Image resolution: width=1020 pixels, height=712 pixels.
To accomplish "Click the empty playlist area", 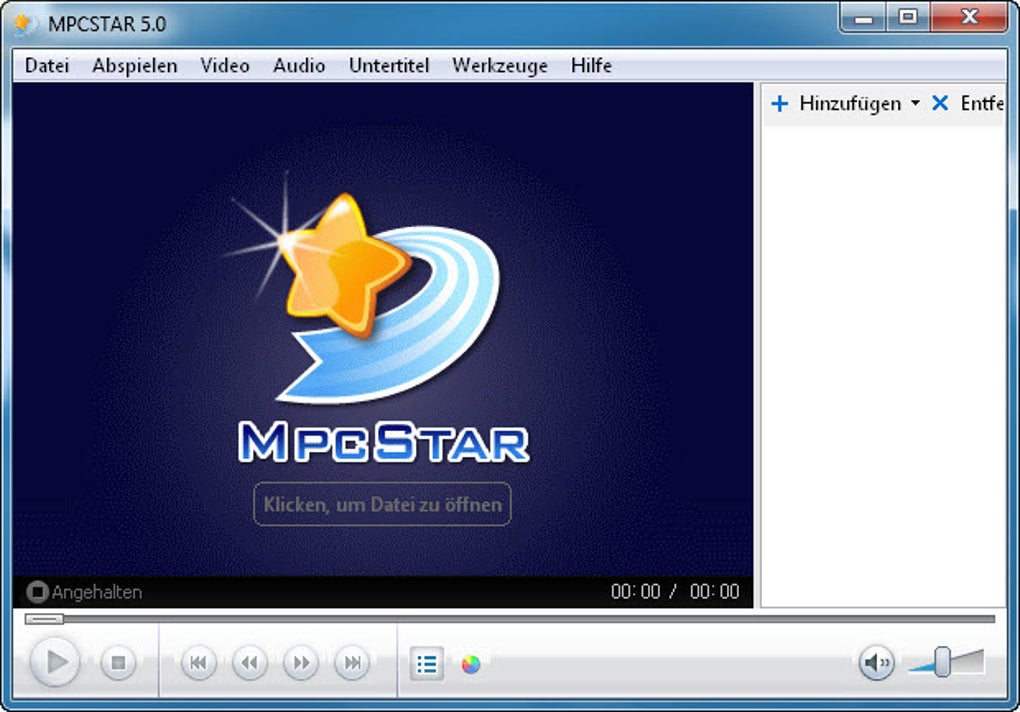I will [x=883, y=366].
